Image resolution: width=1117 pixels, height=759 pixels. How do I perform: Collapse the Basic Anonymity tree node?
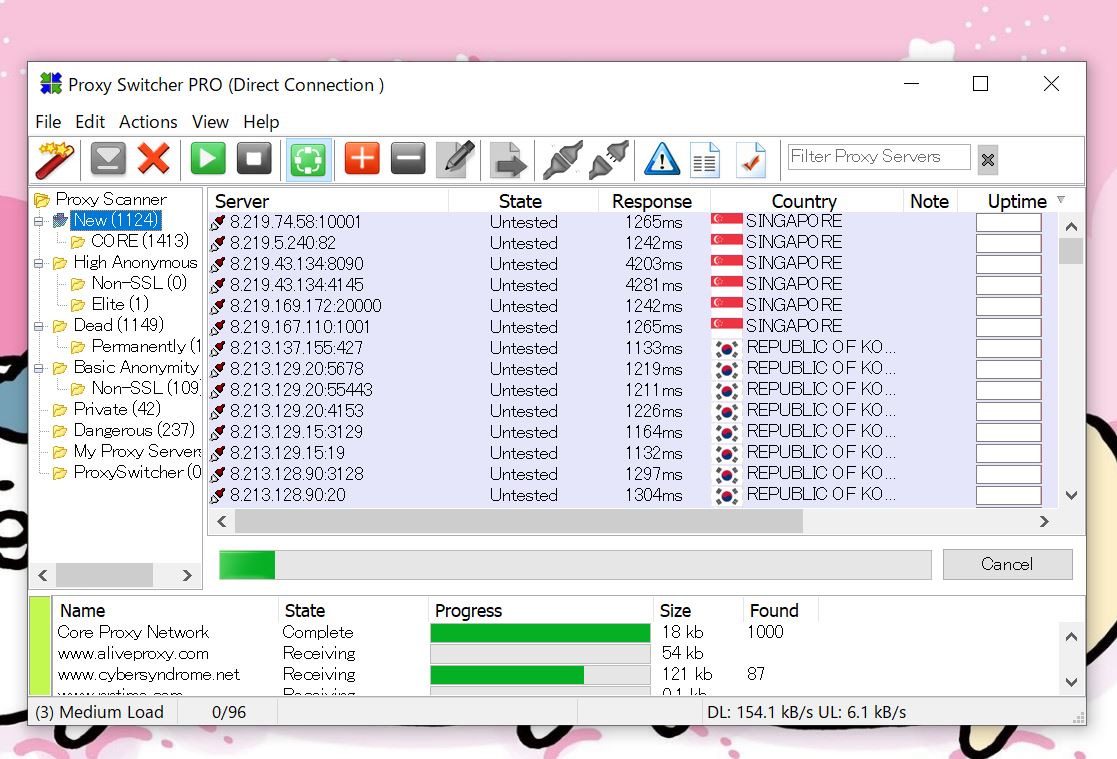pyautogui.click(x=38, y=368)
